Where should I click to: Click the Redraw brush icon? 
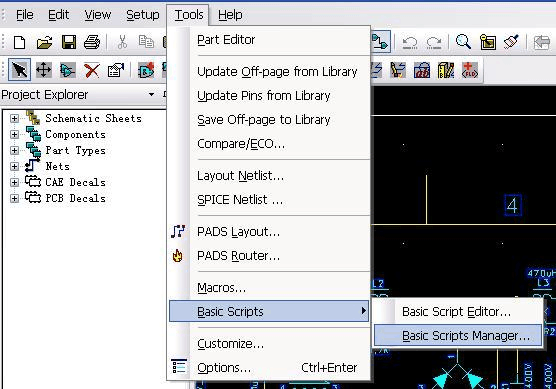[511, 41]
